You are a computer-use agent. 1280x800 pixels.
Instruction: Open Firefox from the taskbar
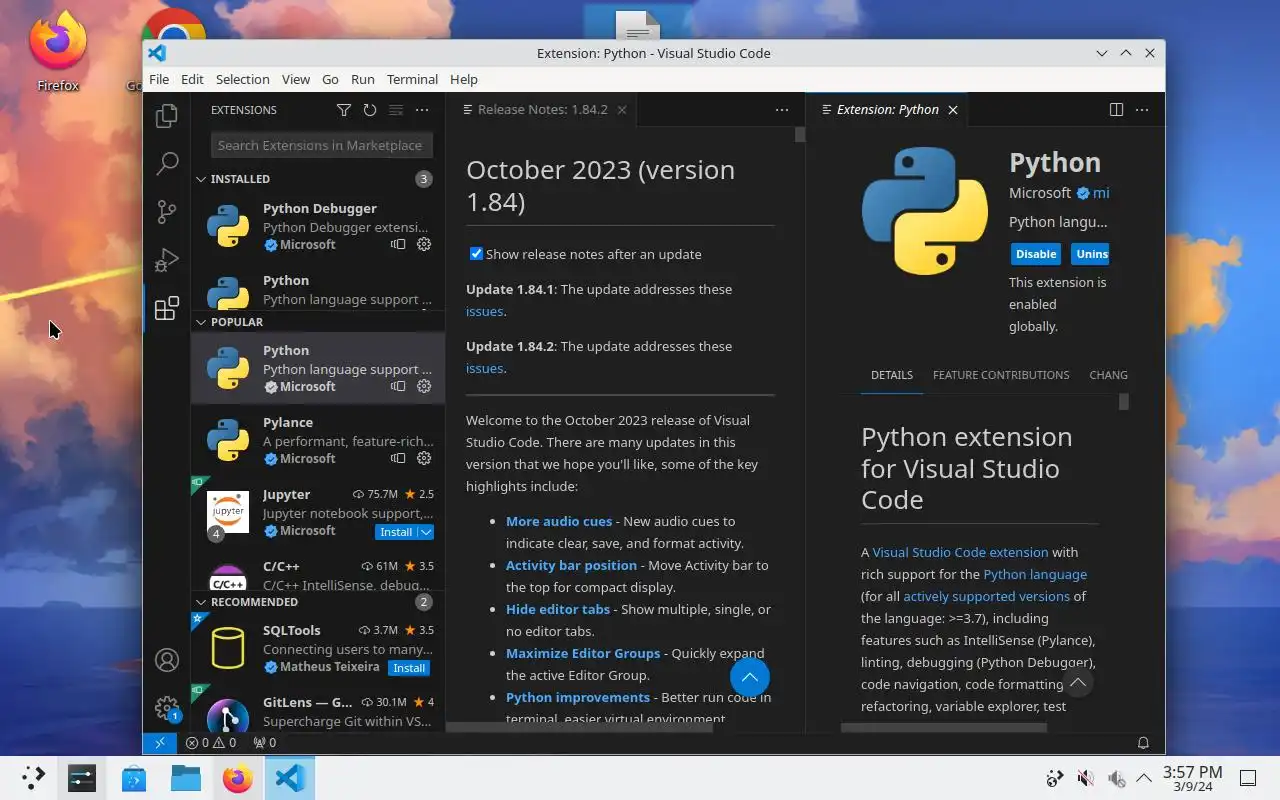tap(238, 778)
